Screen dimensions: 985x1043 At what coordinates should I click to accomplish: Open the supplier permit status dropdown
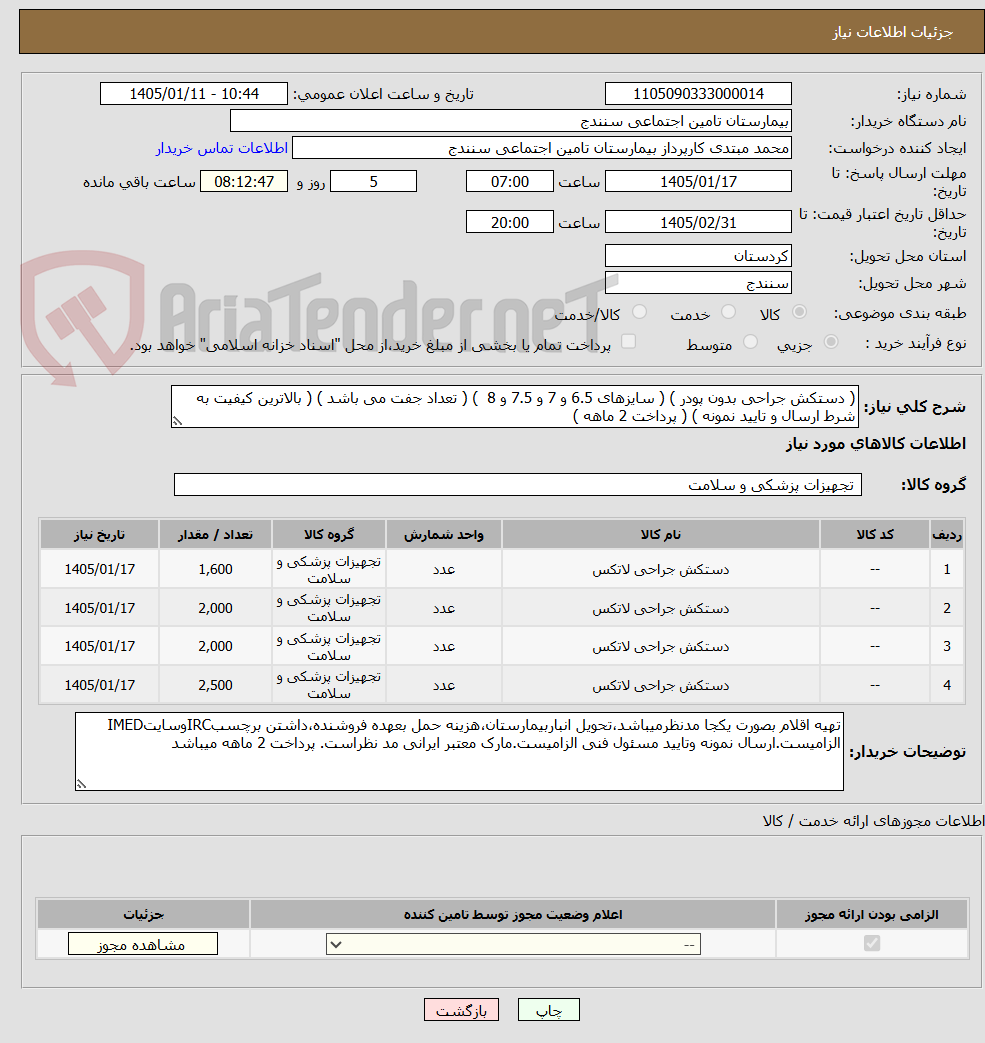tap(513, 944)
